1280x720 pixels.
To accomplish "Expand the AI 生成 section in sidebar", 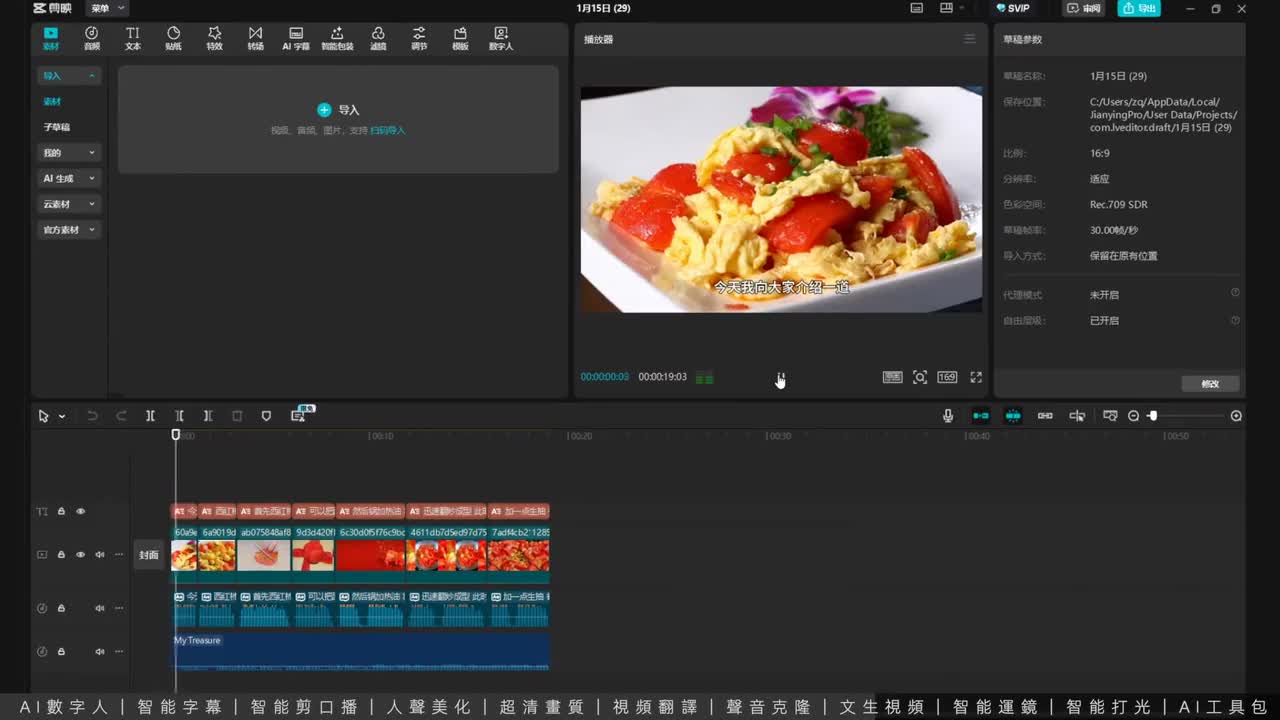I will tap(68, 178).
